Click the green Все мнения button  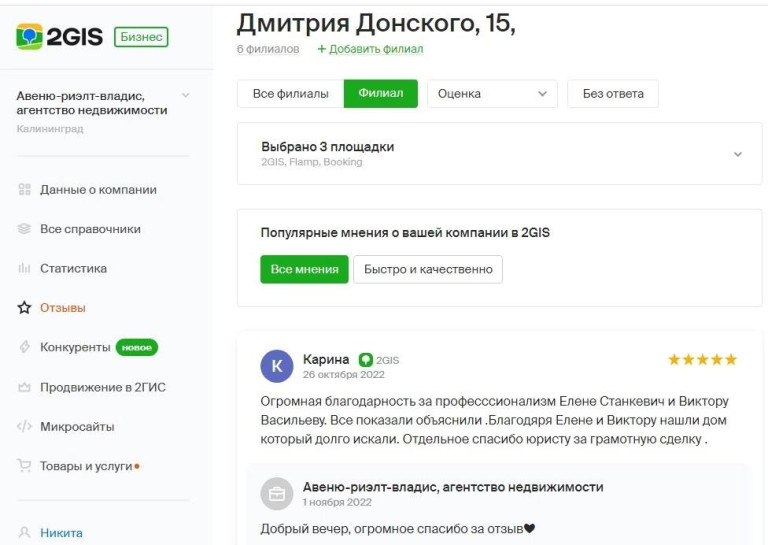[x=304, y=269]
